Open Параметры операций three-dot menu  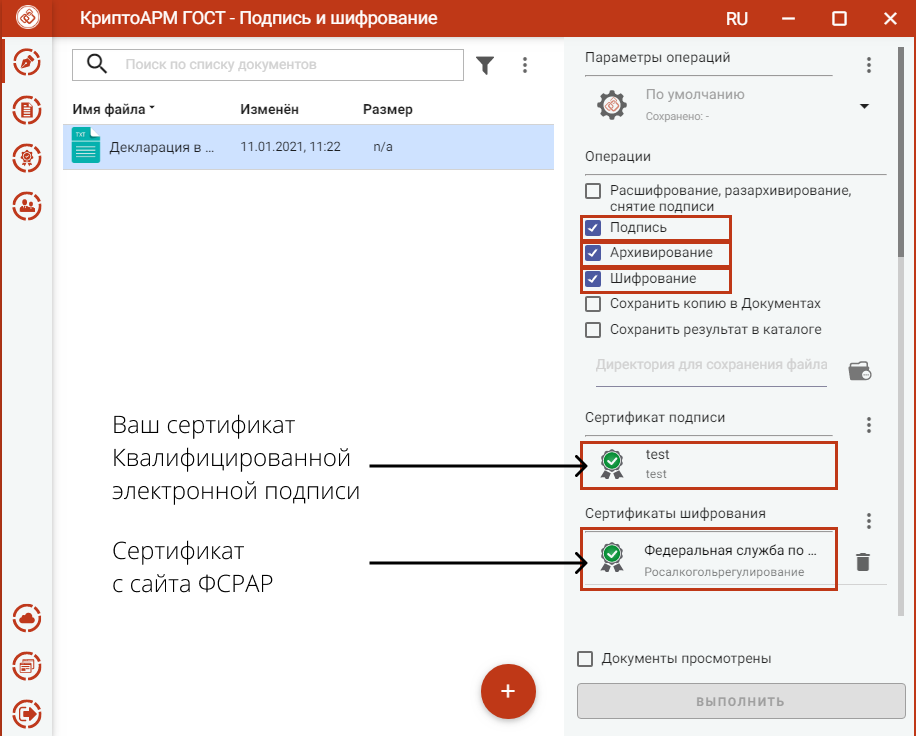pos(869,65)
